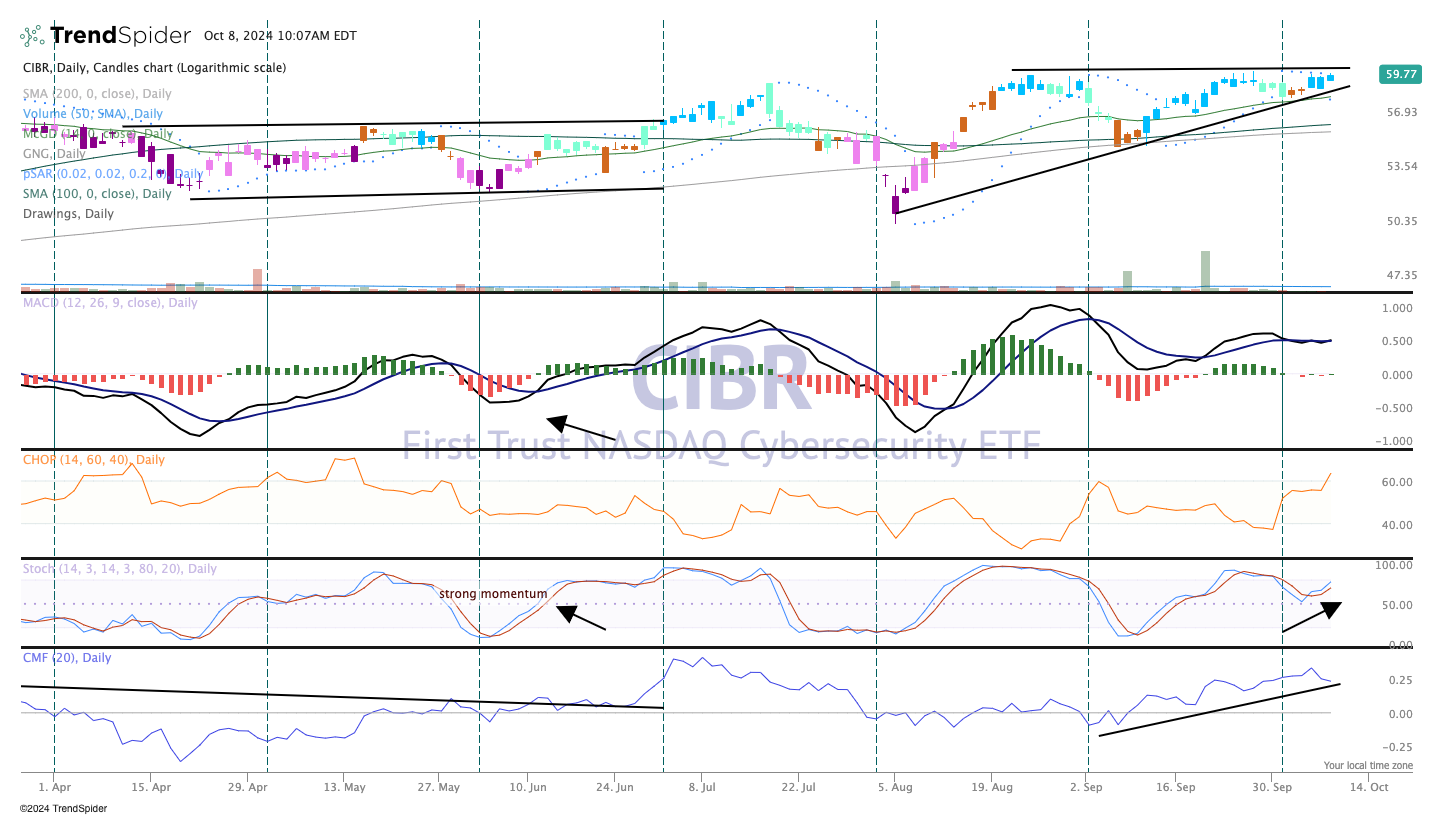The height and width of the screenshot is (818, 1443).
Task: Click the 56.93 level on price axis
Action: [1404, 112]
